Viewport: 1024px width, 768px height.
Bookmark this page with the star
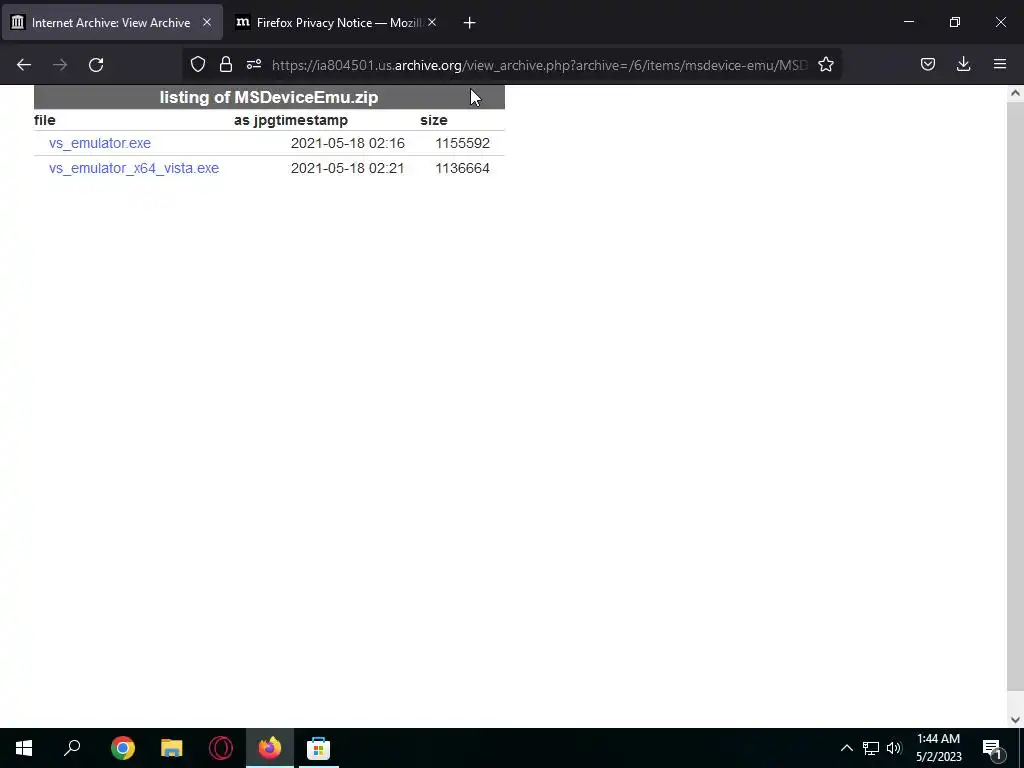click(x=826, y=64)
